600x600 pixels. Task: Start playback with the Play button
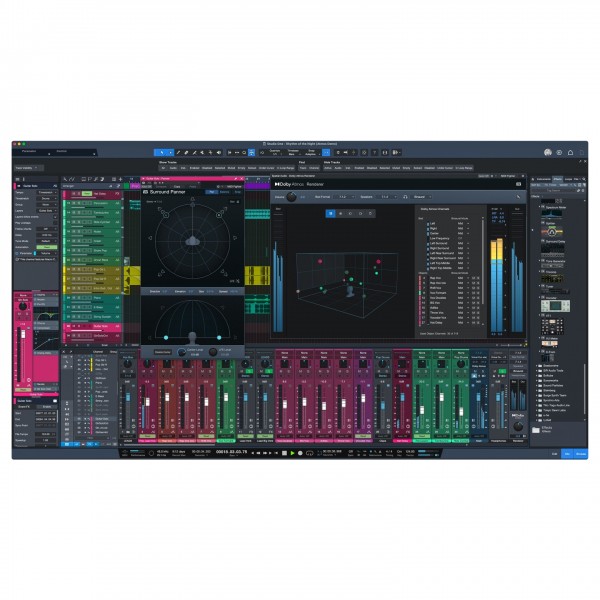292,453
